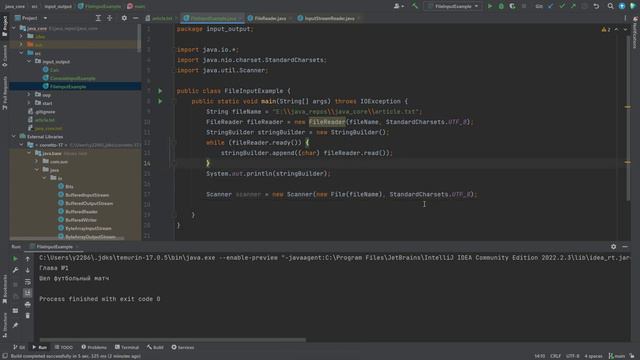Viewport: 640px width, 360px height.
Task: Toggle soft-wrap in the Run console
Action: [x=28, y=281]
